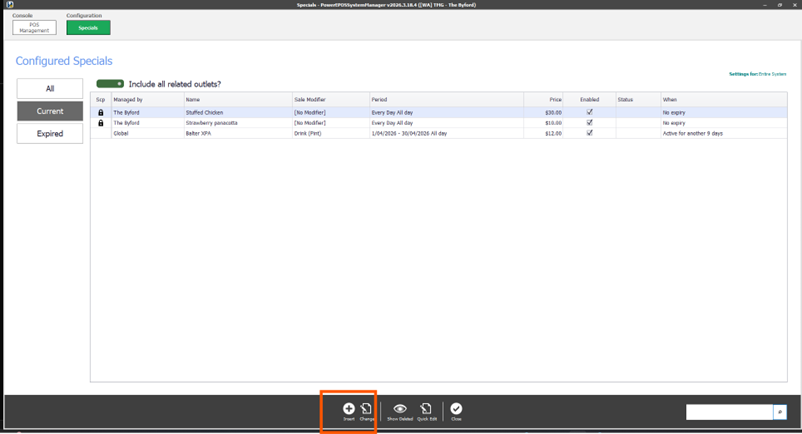Click the search magnifier button
The width and height of the screenshot is (802, 434).
pos(780,412)
